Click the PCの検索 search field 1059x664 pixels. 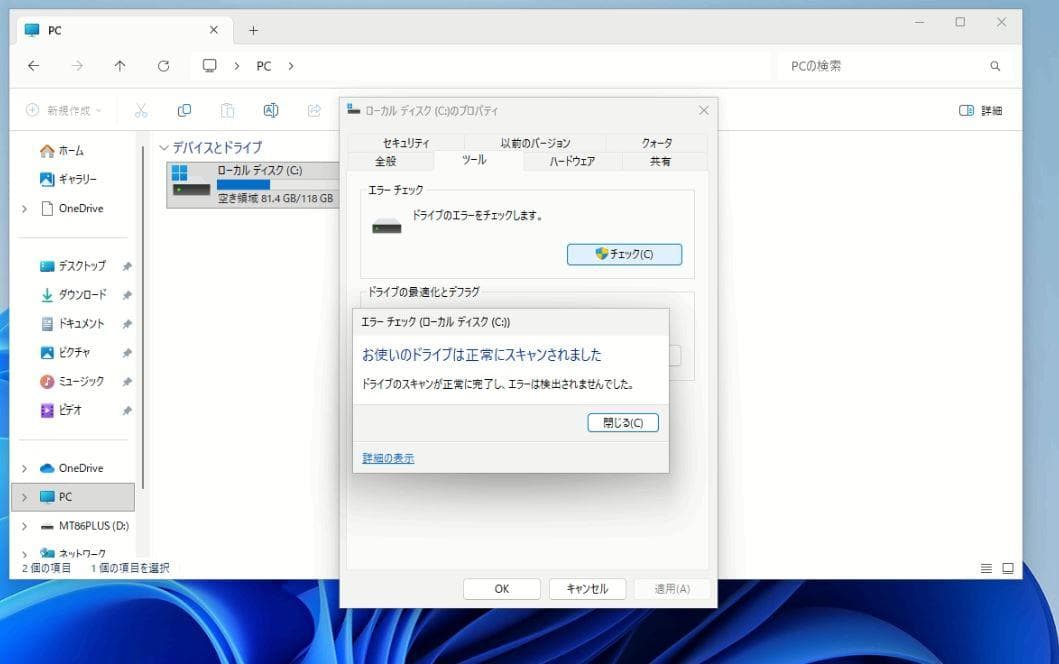[880, 66]
